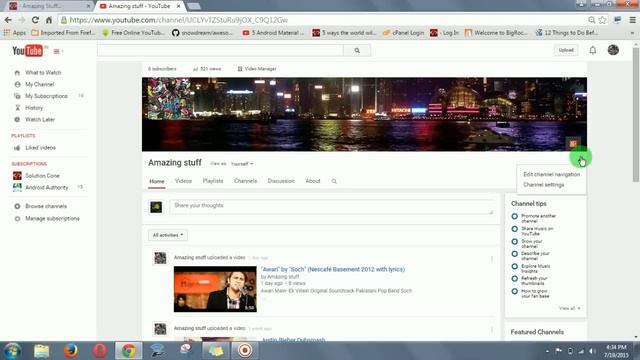The image size is (640, 360).
Task: Open File Explorer in the taskbar
Action: pos(42,351)
